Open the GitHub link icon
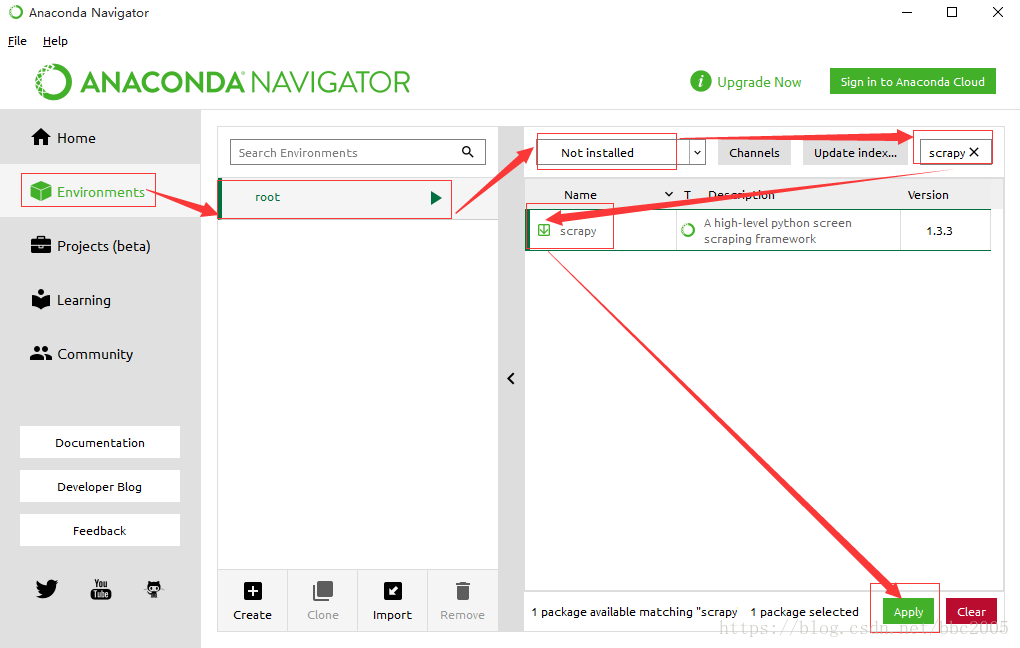The height and width of the screenshot is (648, 1020). point(154,589)
